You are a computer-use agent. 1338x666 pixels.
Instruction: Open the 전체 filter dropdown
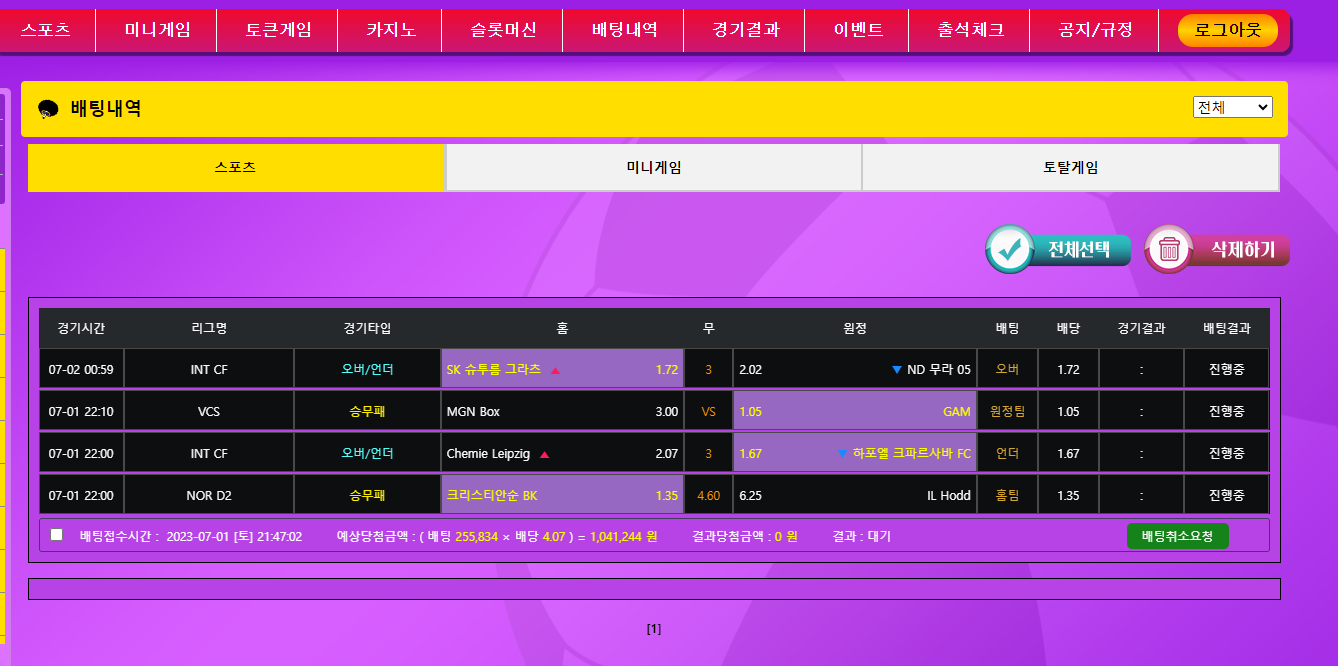(1232, 107)
